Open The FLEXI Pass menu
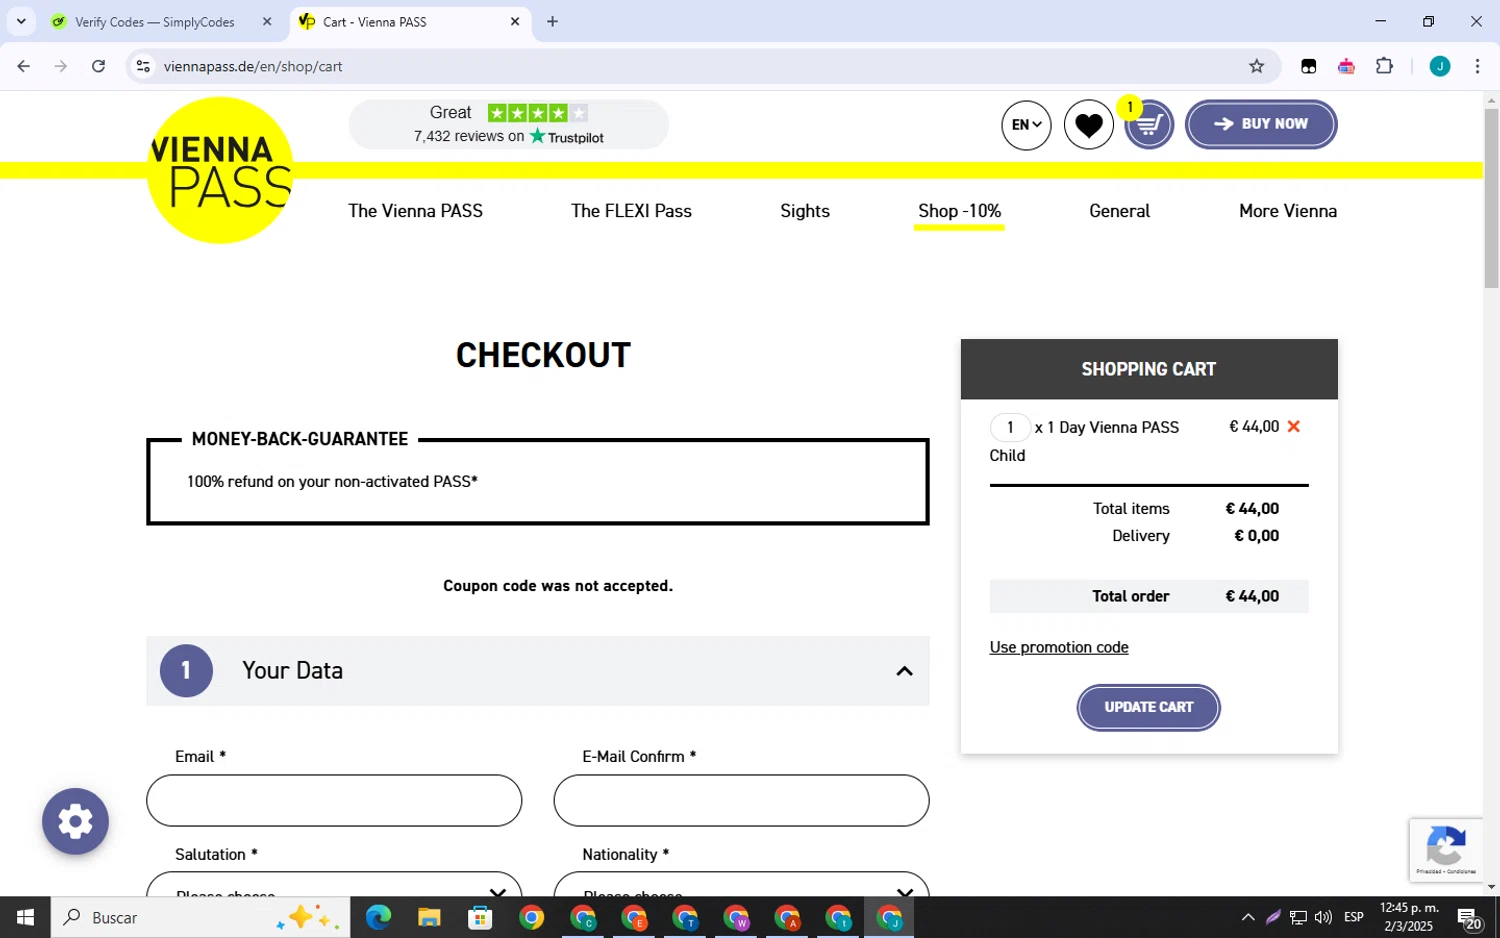The height and width of the screenshot is (938, 1500). 631,211
